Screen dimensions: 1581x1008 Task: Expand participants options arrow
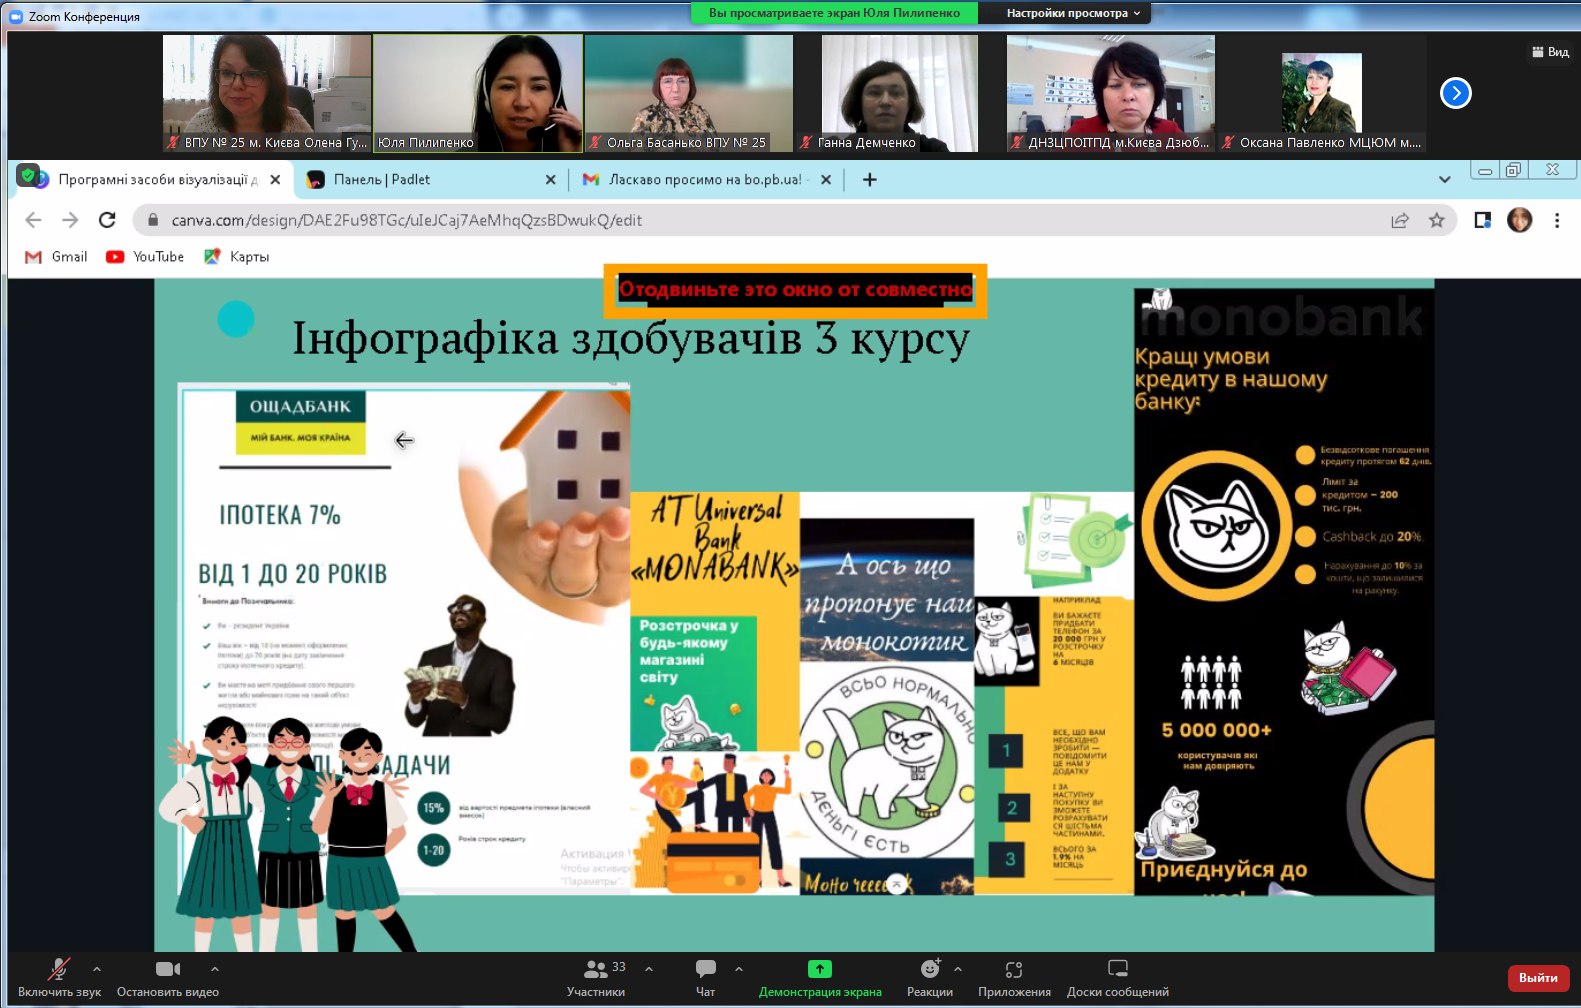[x=649, y=969]
